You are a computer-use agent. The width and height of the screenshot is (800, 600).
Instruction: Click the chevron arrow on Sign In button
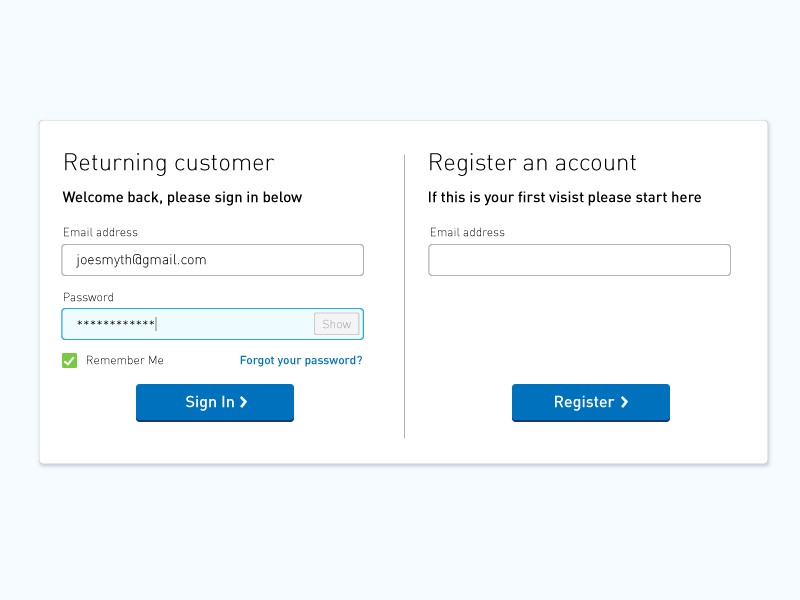click(x=243, y=402)
